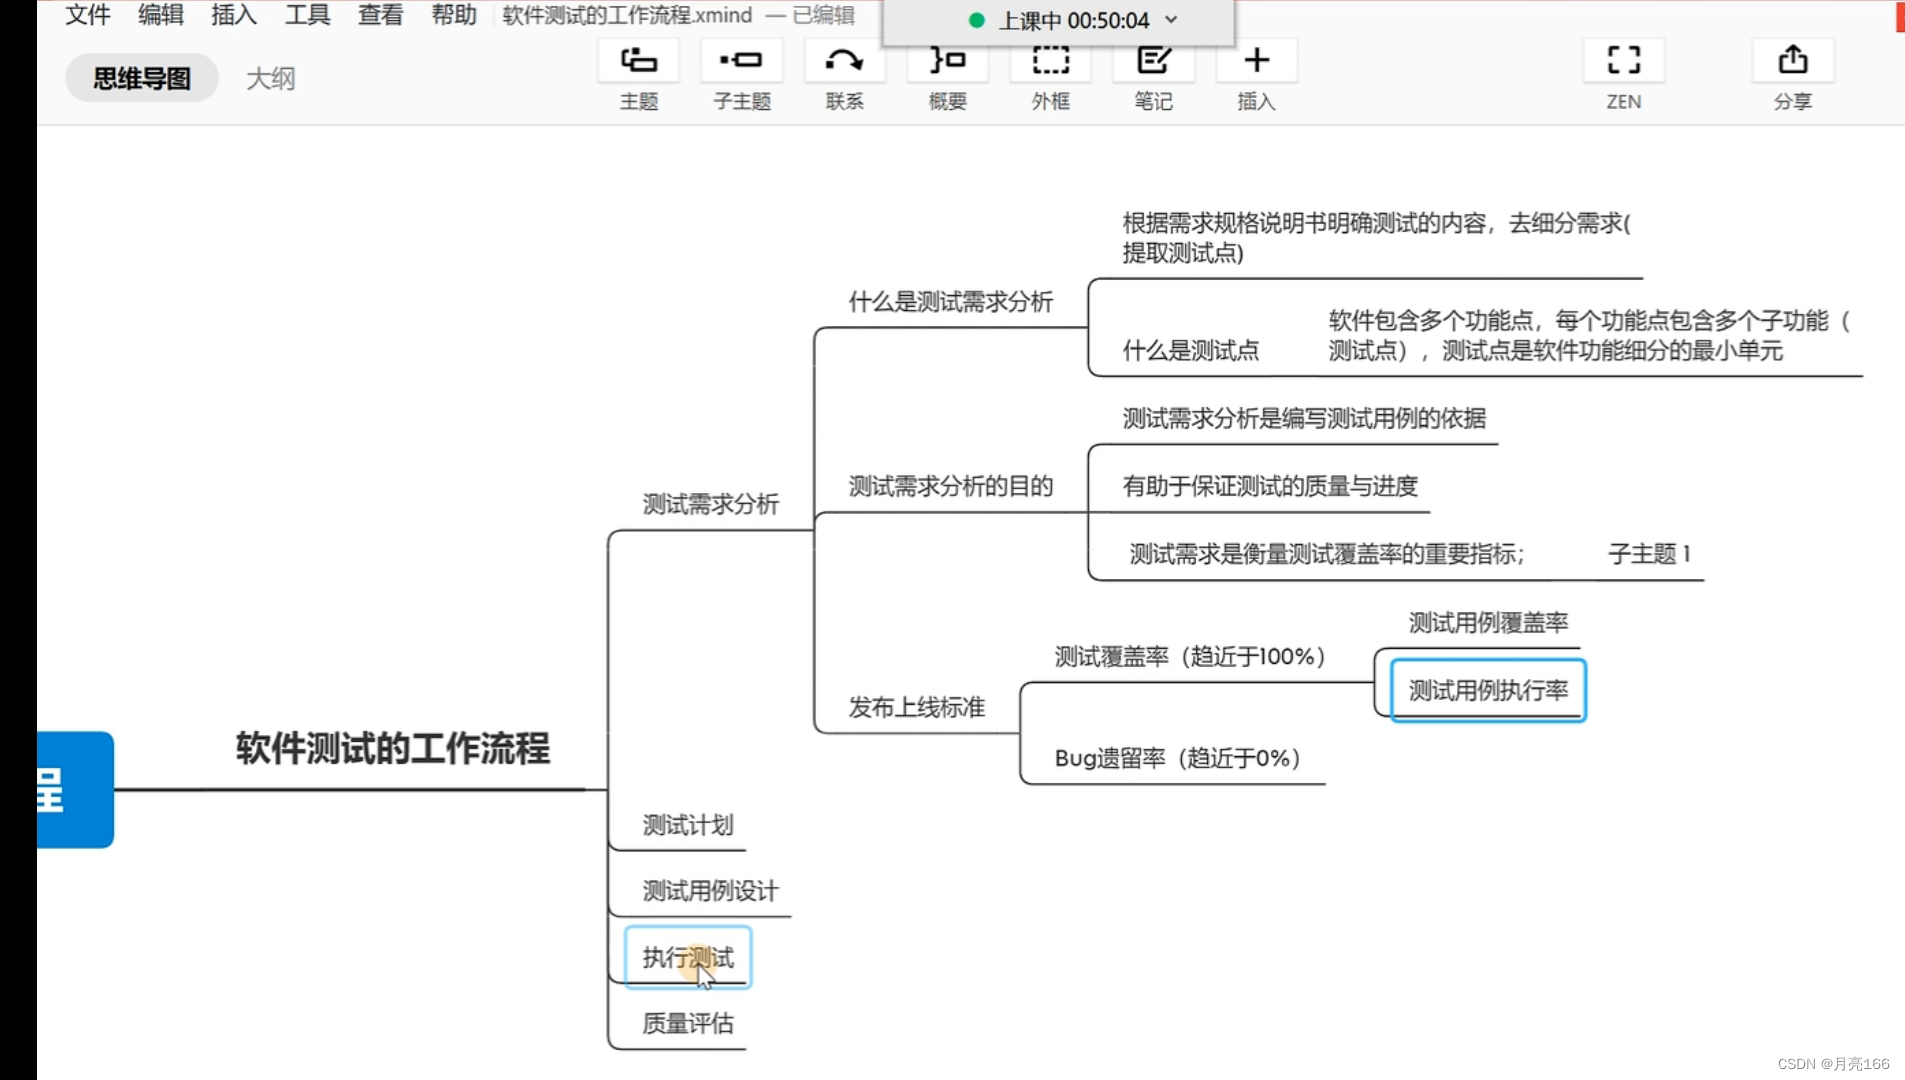Click the text 有助于保证测试的质量与进度
Viewport: 1905px width, 1080px height.
[x=1270, y=486]
